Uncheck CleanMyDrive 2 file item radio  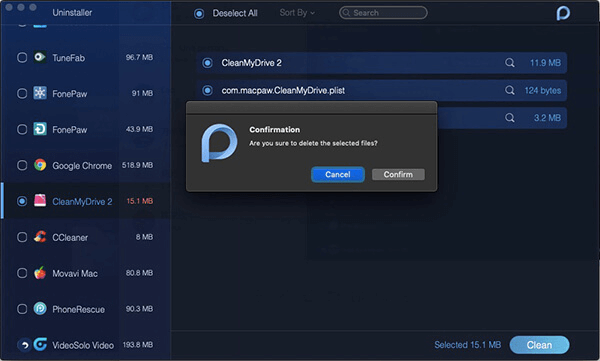tap(207, 63)
